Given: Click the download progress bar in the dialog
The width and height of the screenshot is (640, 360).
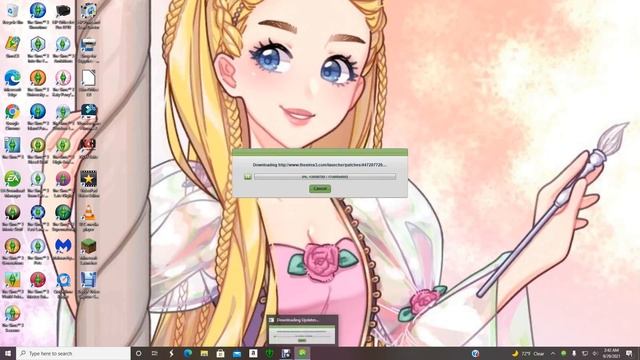Looking at the screenshot, I should pos(325,177).
